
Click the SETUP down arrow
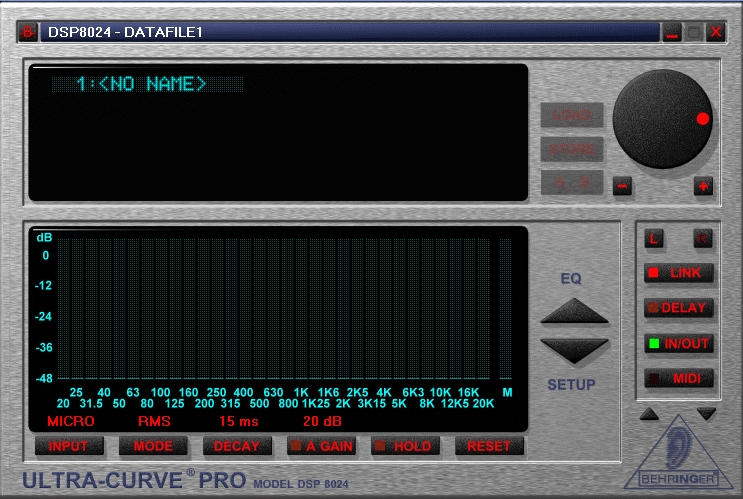point(574,351)
